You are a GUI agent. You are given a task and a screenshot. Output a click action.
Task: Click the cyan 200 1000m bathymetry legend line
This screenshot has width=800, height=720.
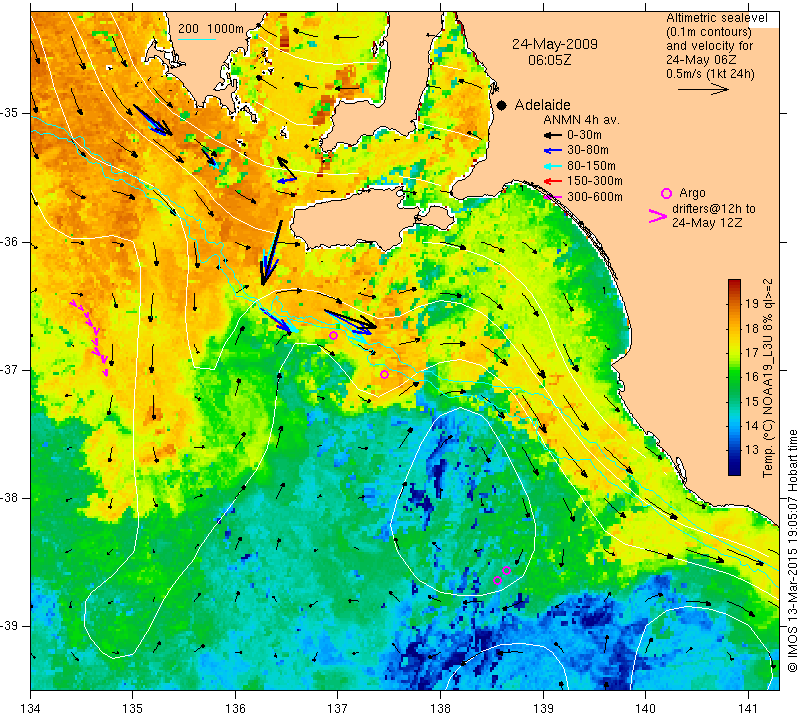coord(196,39)
